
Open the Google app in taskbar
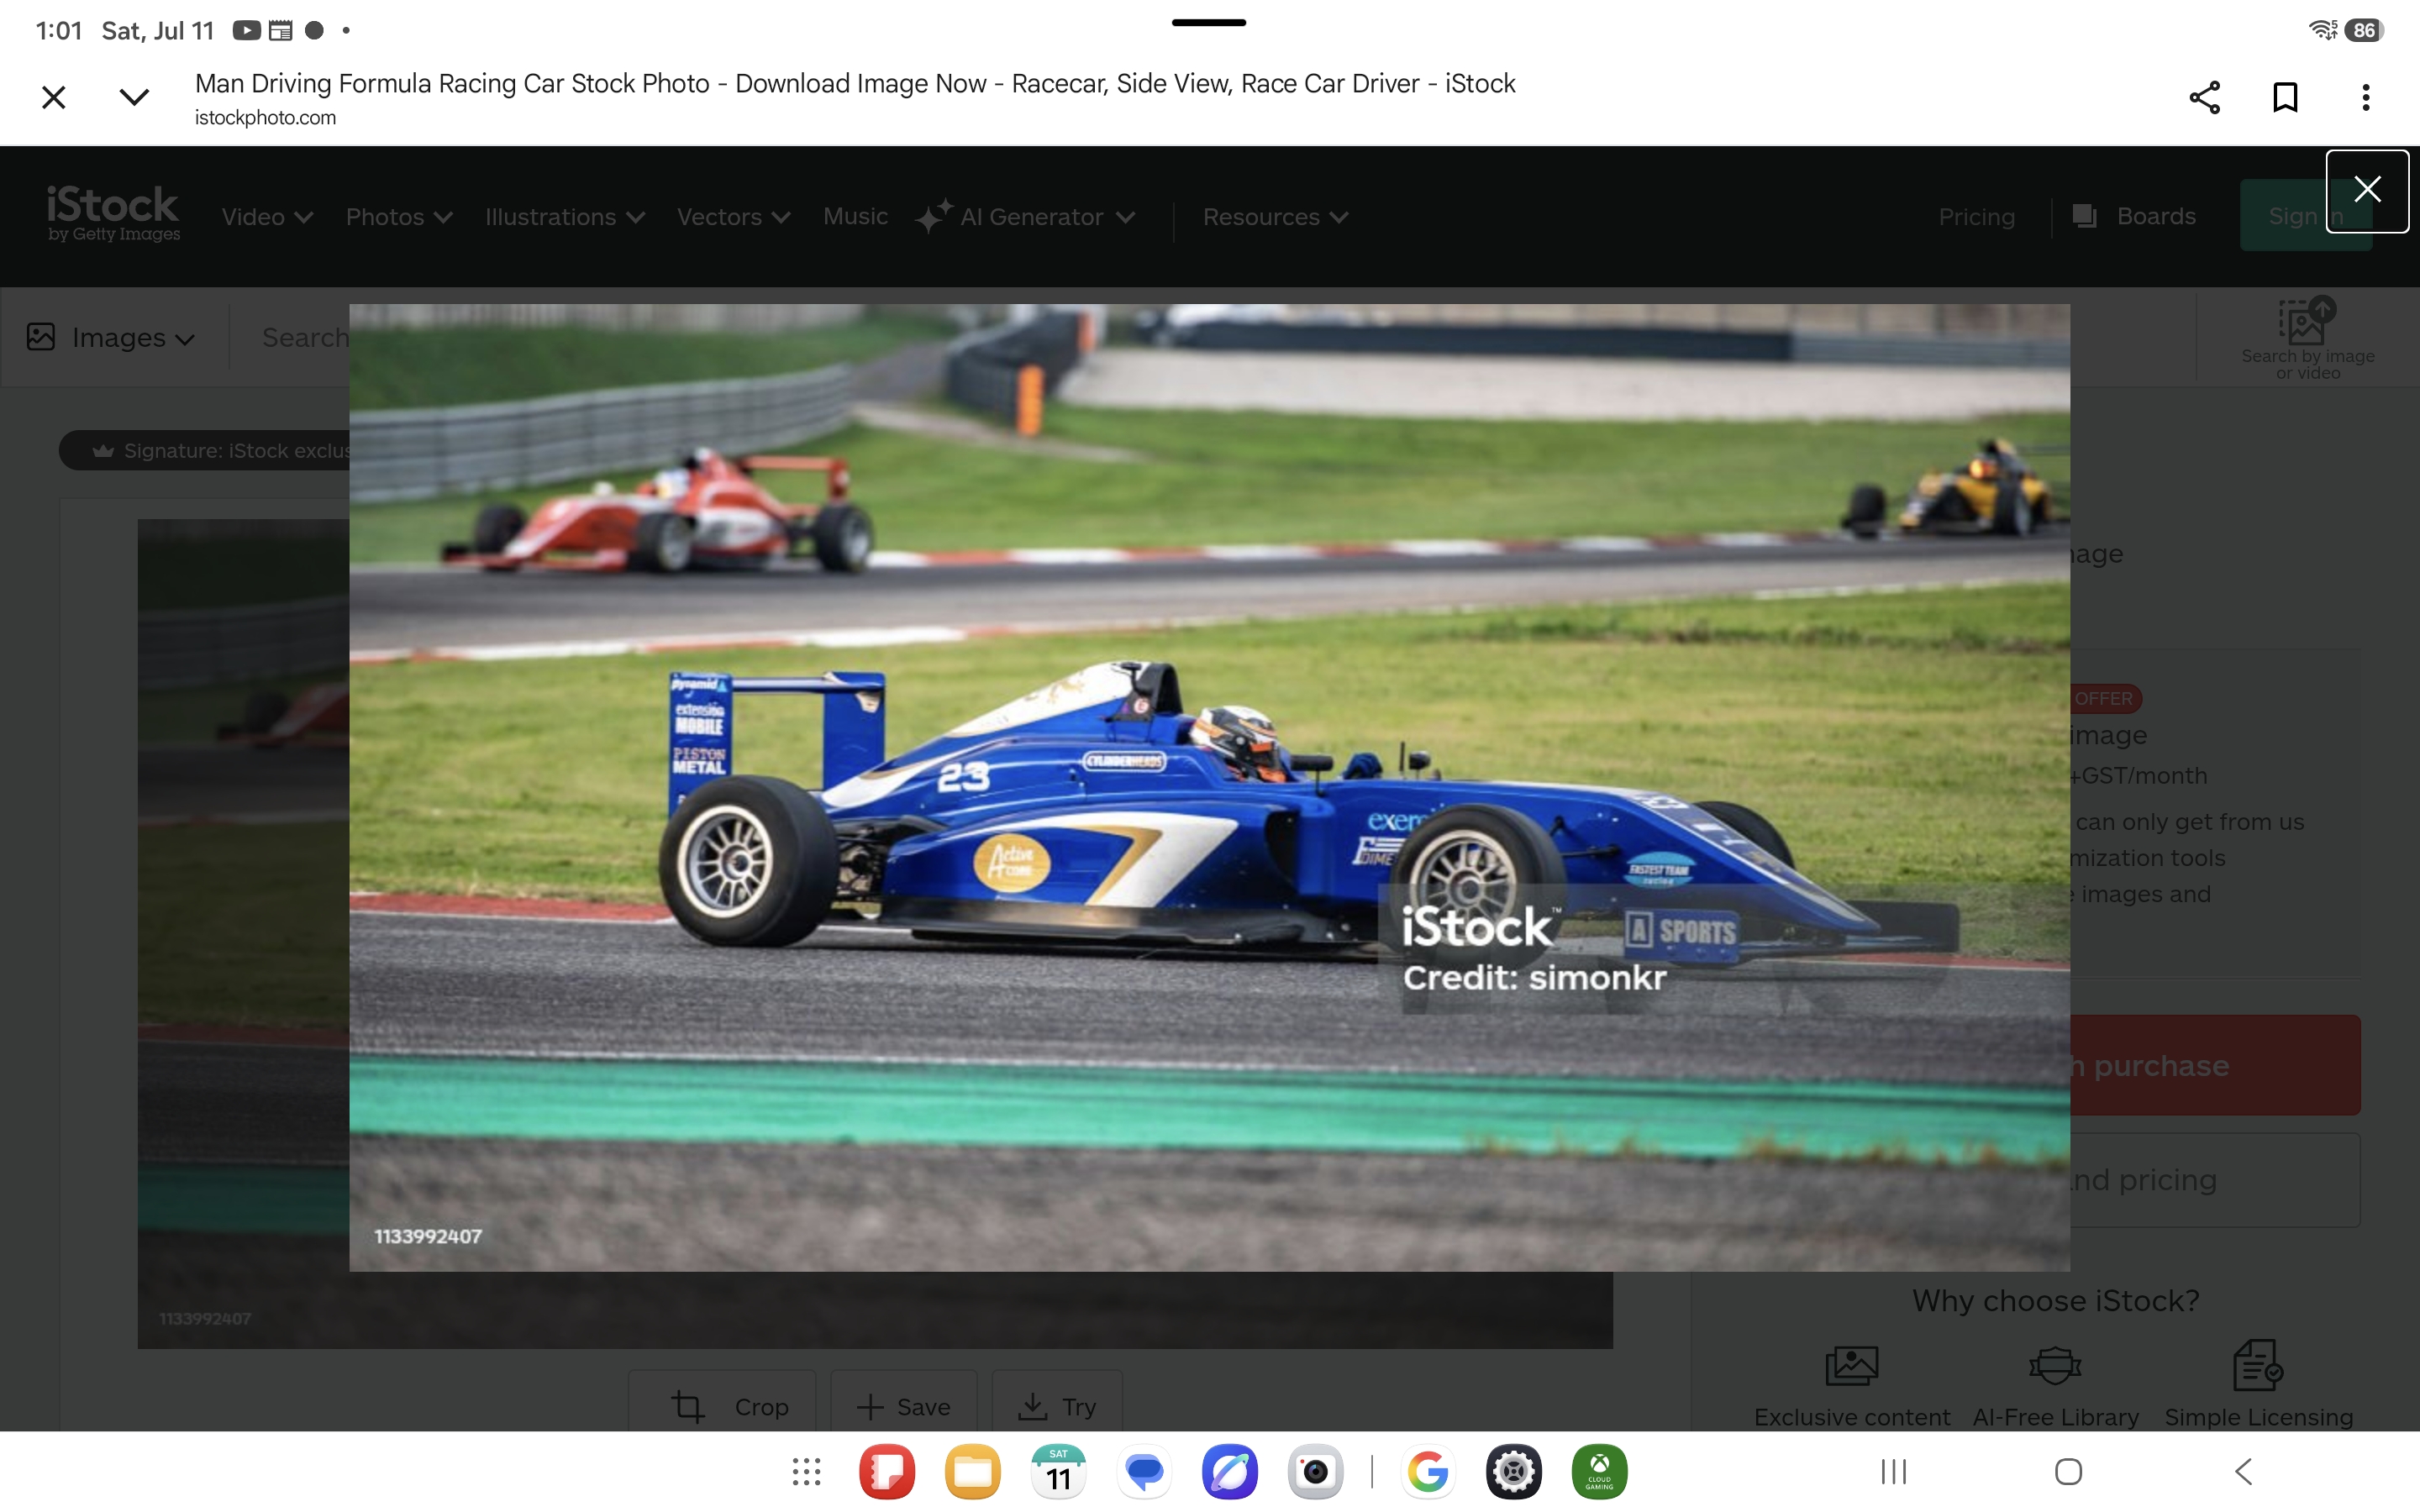pos(1428,1472)
